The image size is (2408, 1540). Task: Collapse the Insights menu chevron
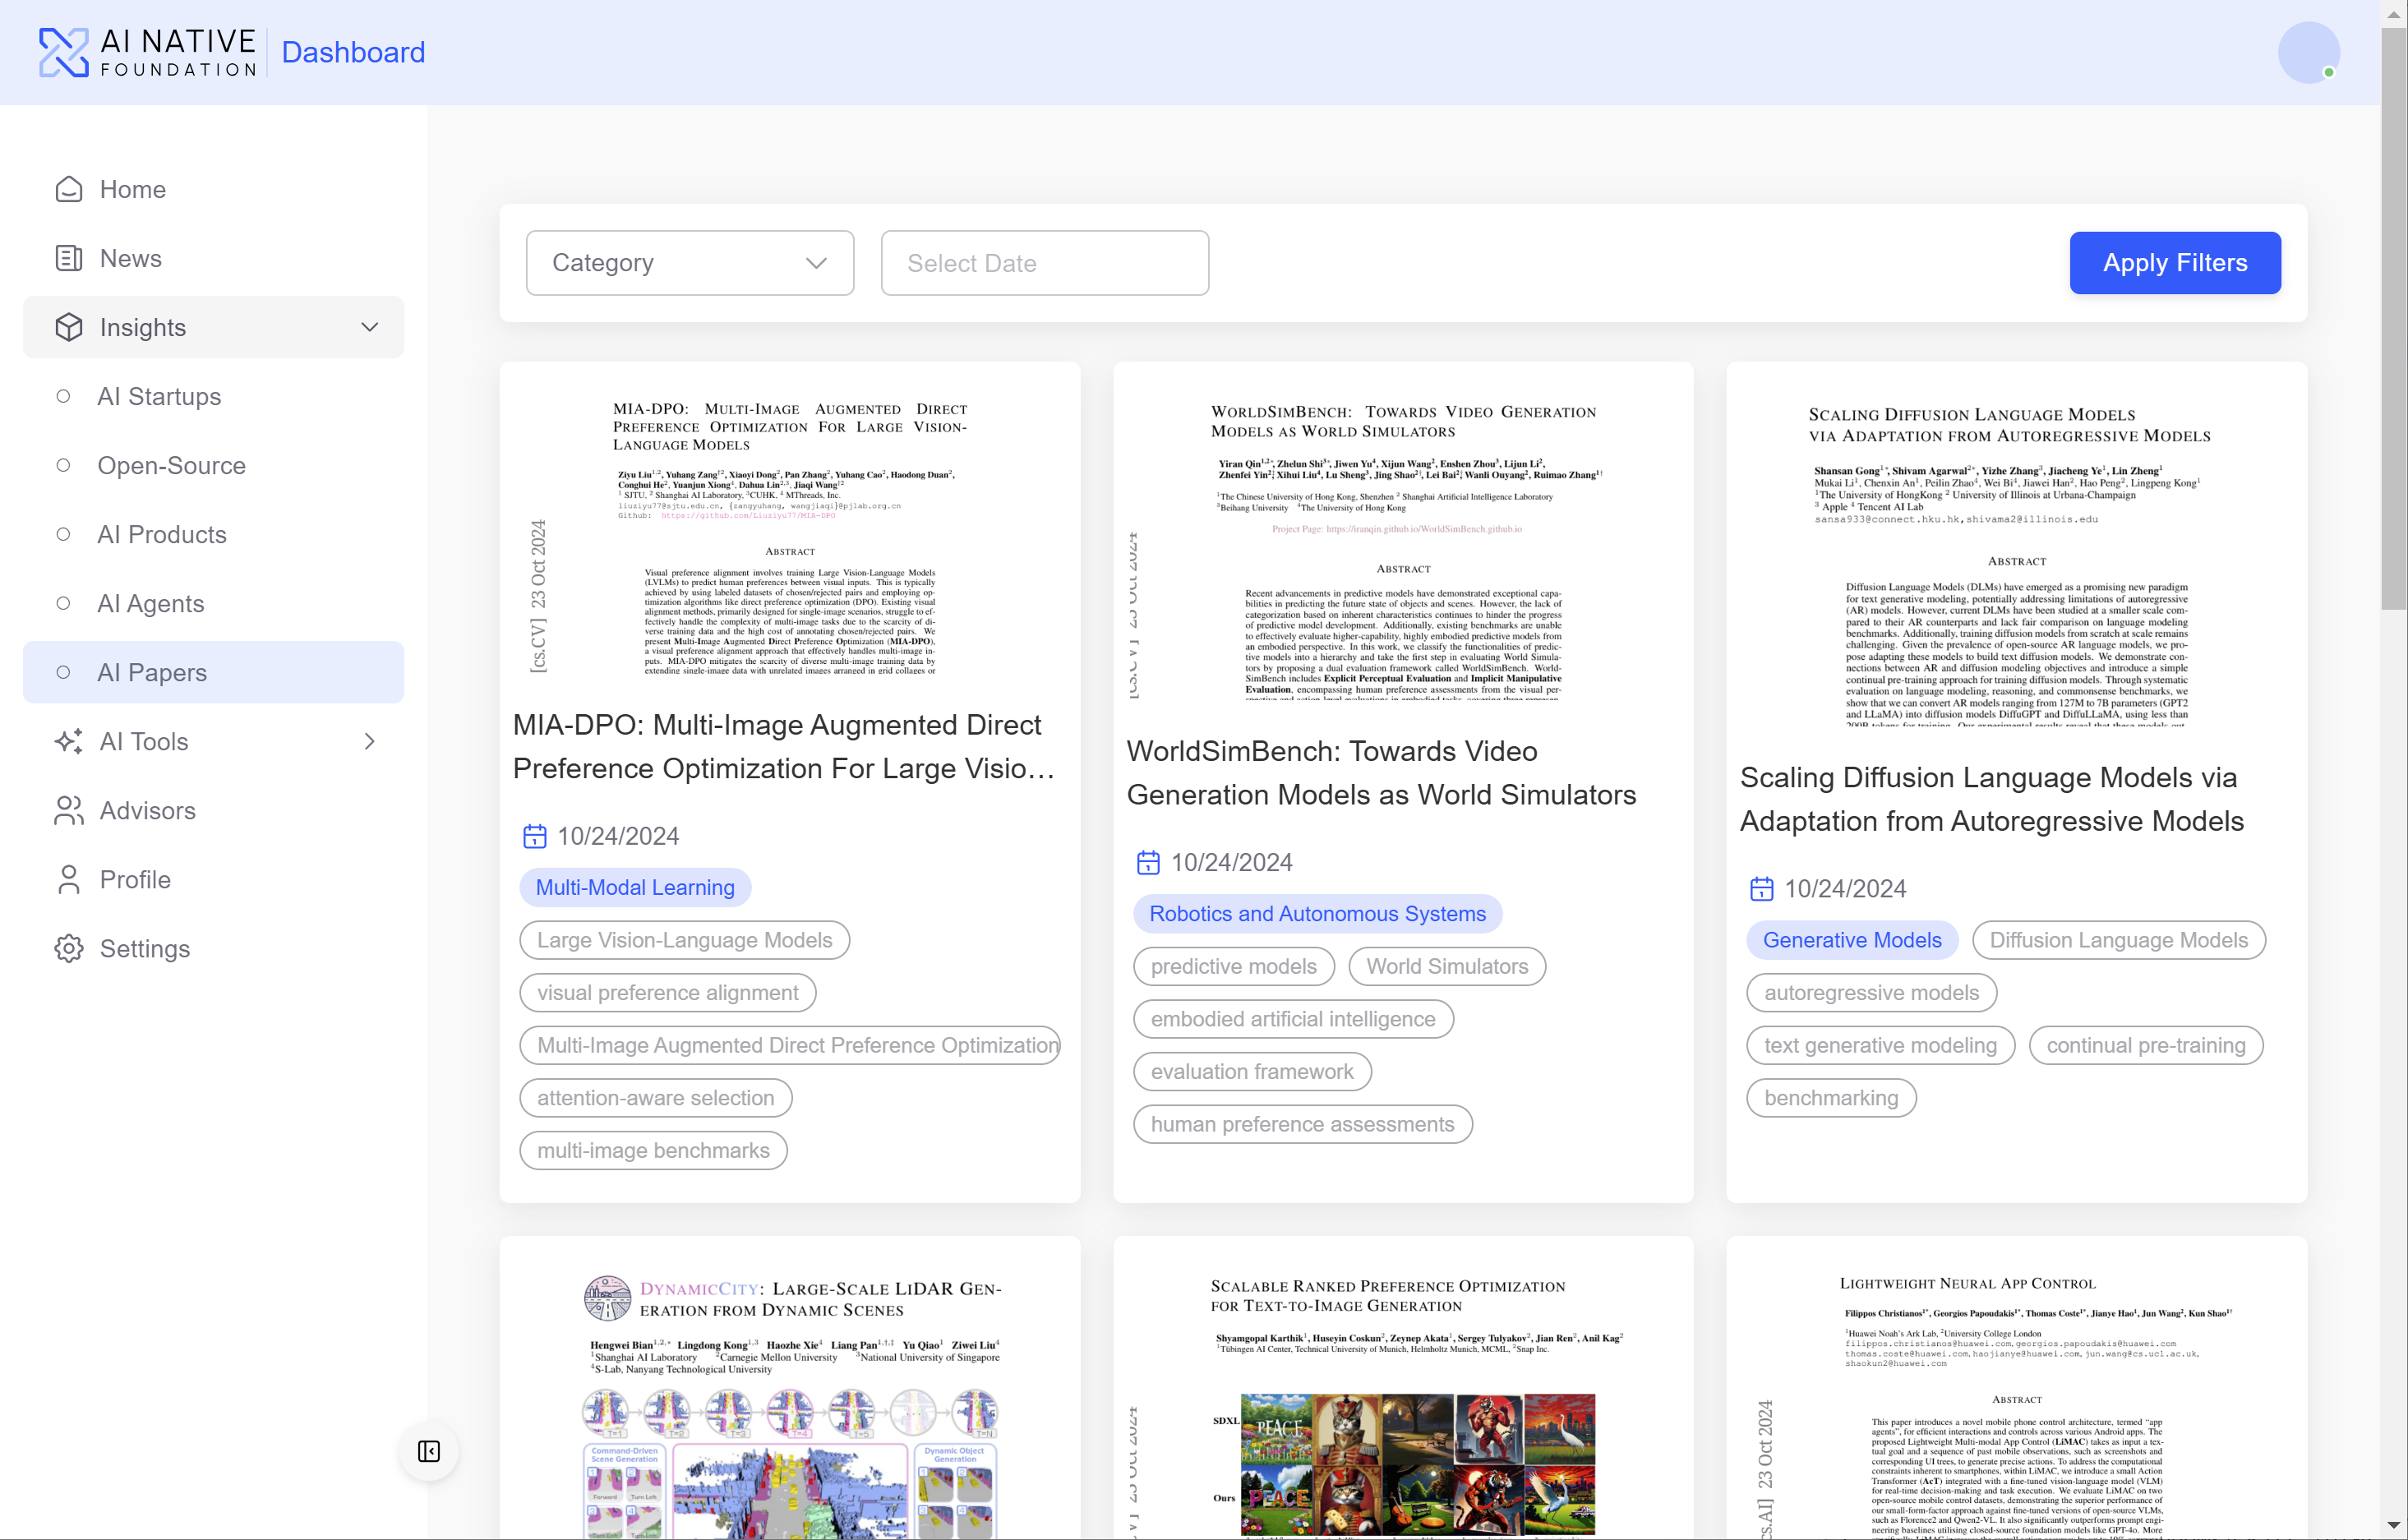coord(369,327)
